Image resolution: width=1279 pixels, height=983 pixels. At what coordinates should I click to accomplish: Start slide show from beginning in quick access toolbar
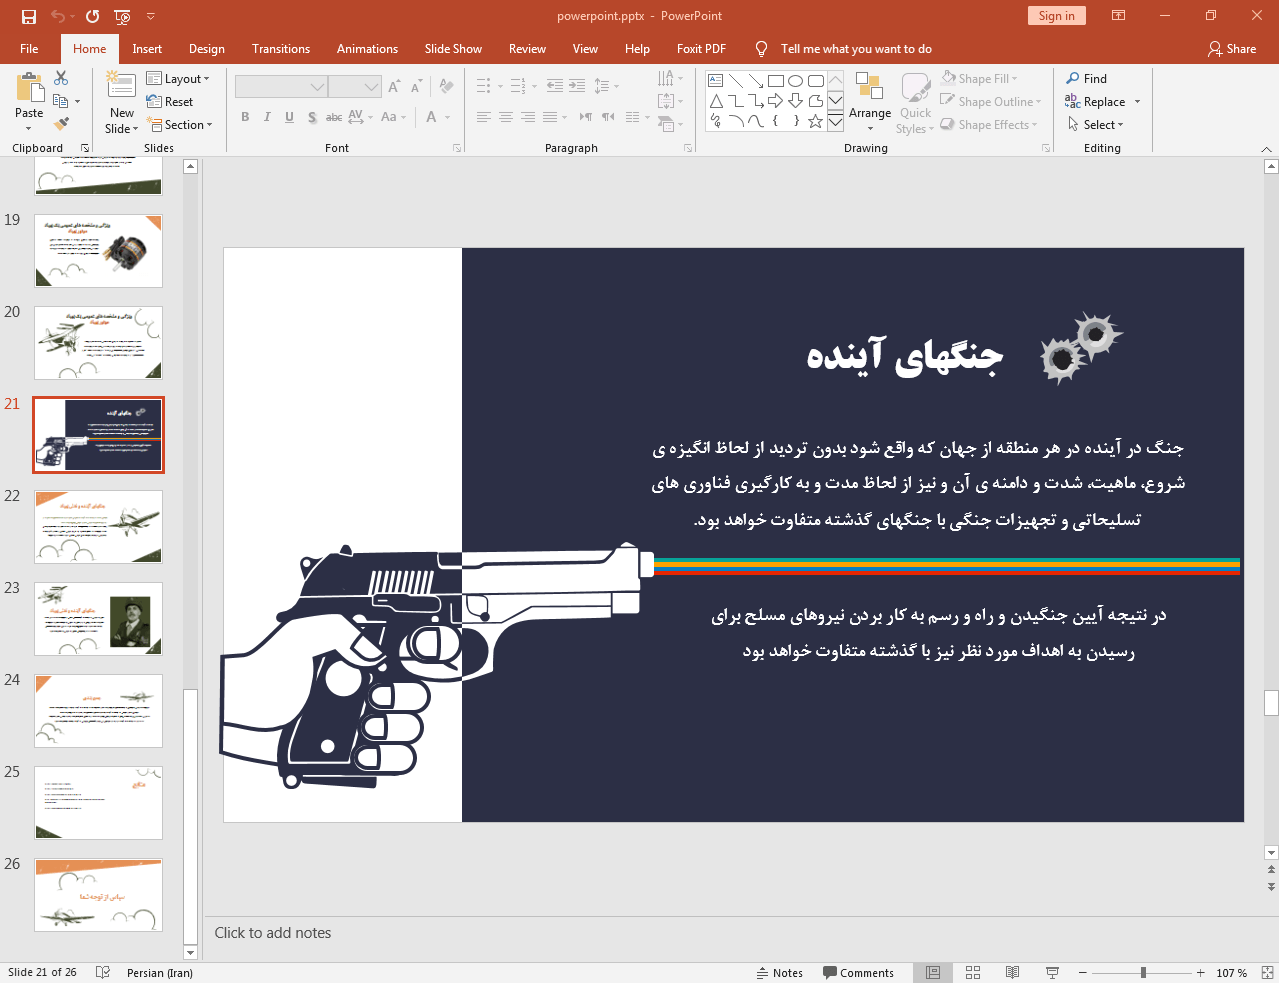click(x=122, y=16)
